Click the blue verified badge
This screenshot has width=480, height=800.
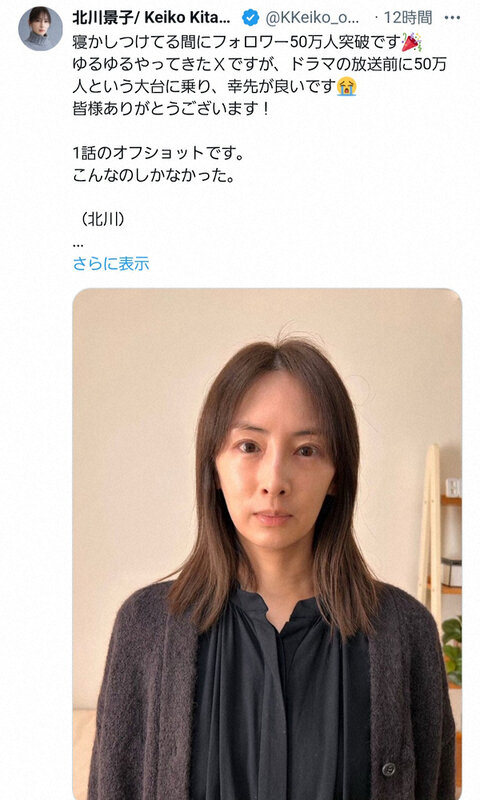click(x=250, y=18)
